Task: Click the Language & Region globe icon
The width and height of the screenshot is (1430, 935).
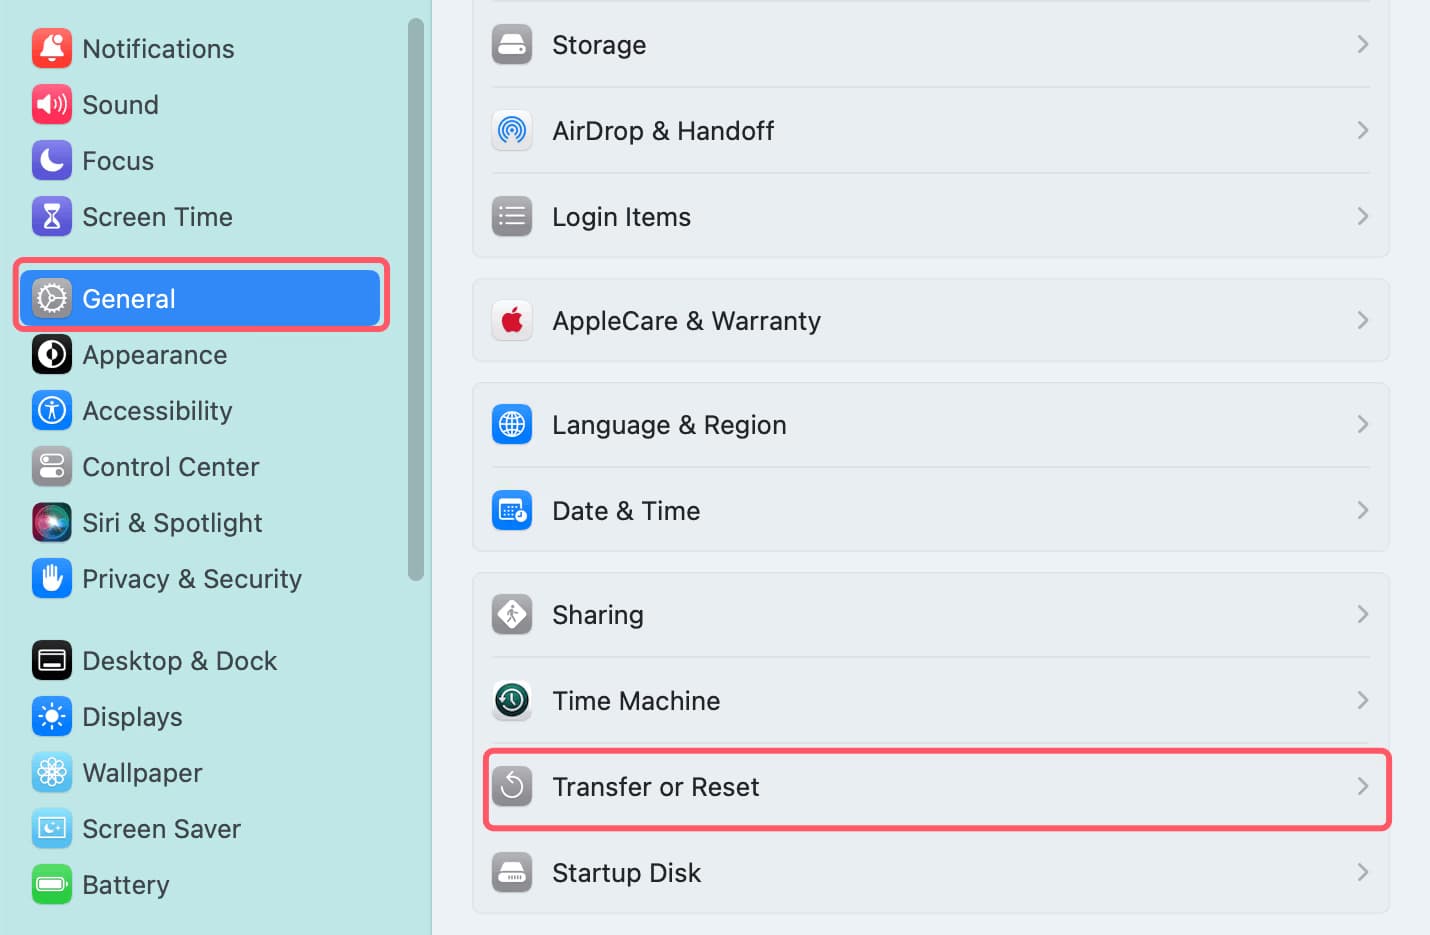Action: 512,424
